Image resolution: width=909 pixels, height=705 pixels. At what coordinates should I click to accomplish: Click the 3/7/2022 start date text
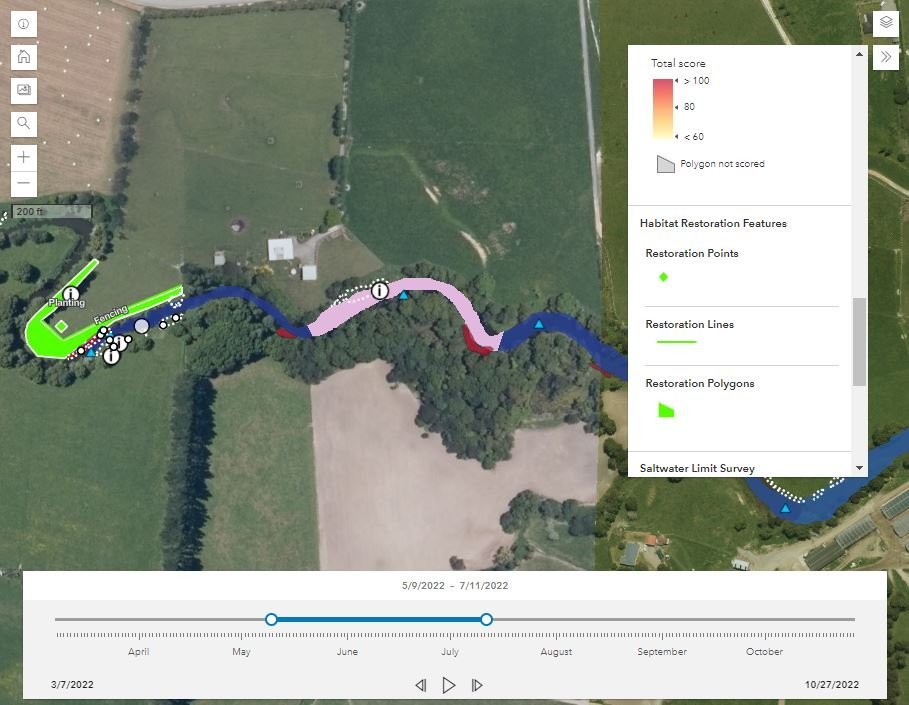[x=72, y=685]
